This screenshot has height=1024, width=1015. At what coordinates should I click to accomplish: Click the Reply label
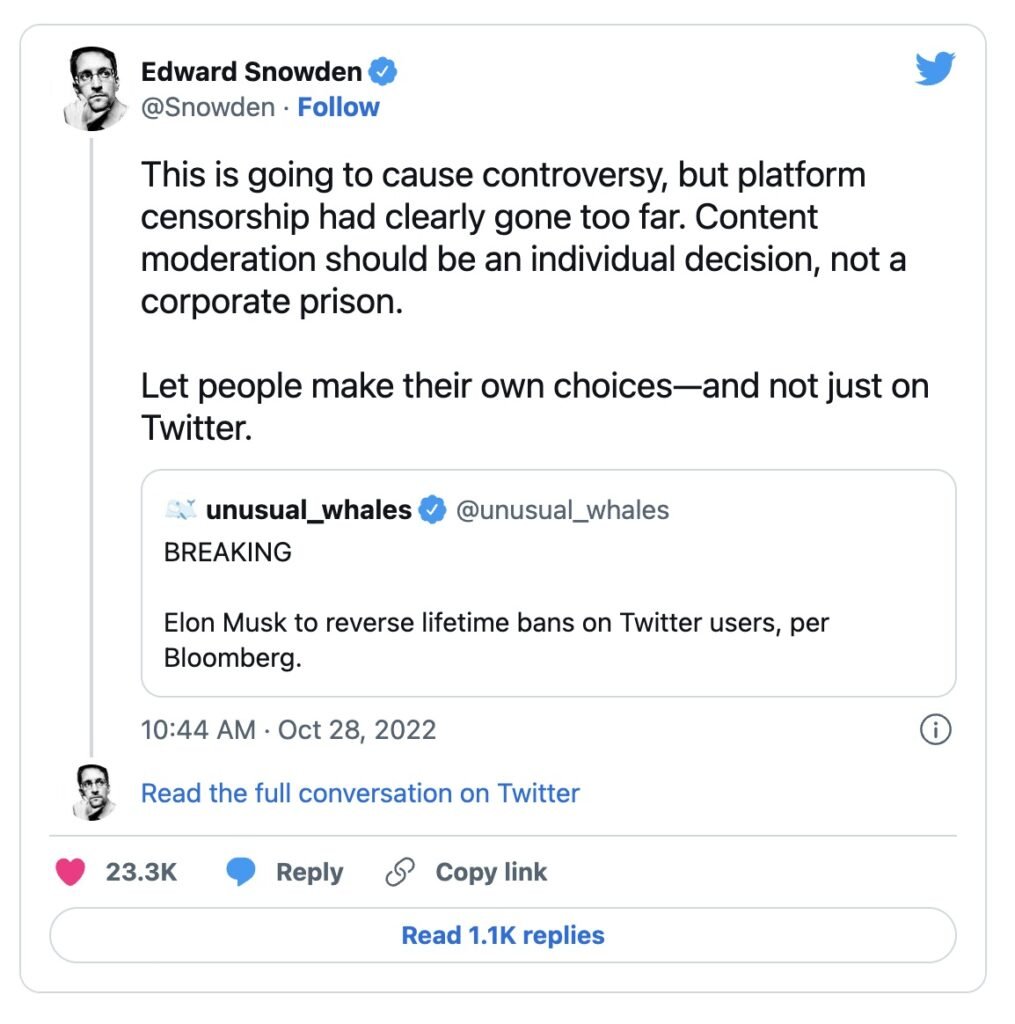coord(309,872)
